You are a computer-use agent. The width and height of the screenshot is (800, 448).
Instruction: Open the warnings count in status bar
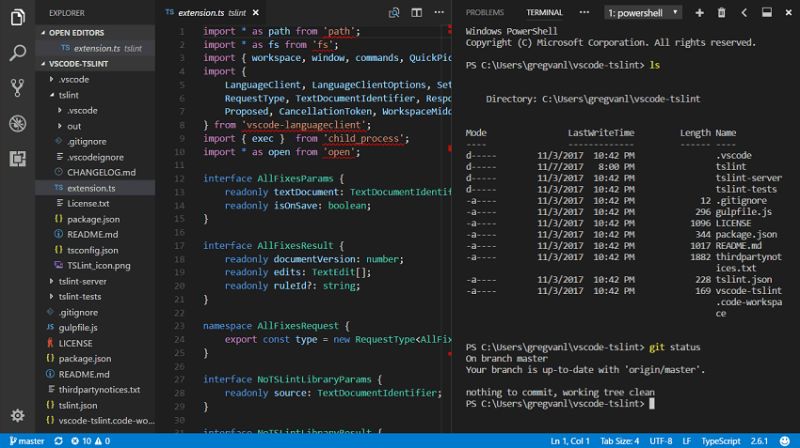point(103,441)
